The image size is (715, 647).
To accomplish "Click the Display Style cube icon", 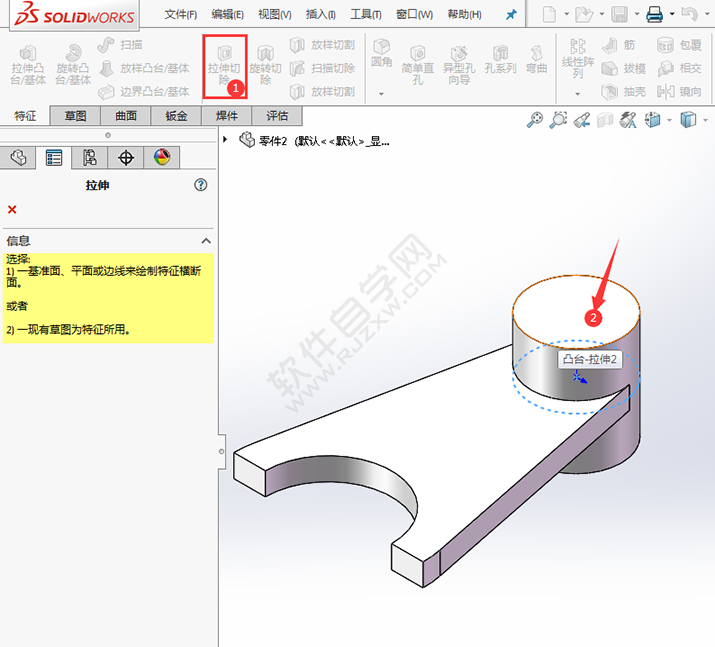I will tap(688, 120).
